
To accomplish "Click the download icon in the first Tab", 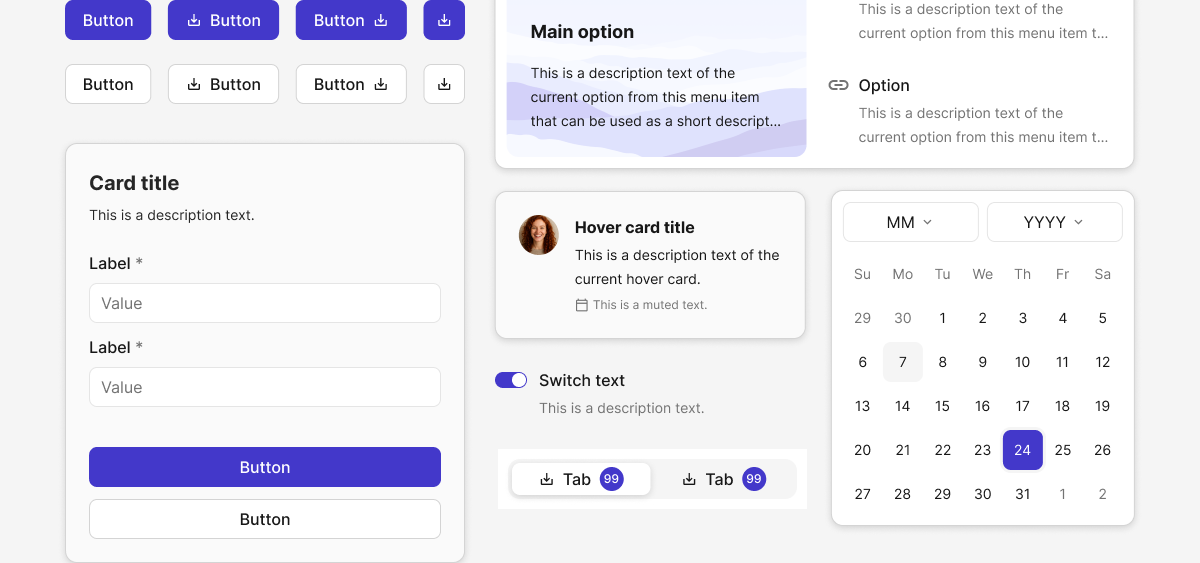I will (547, 479).
